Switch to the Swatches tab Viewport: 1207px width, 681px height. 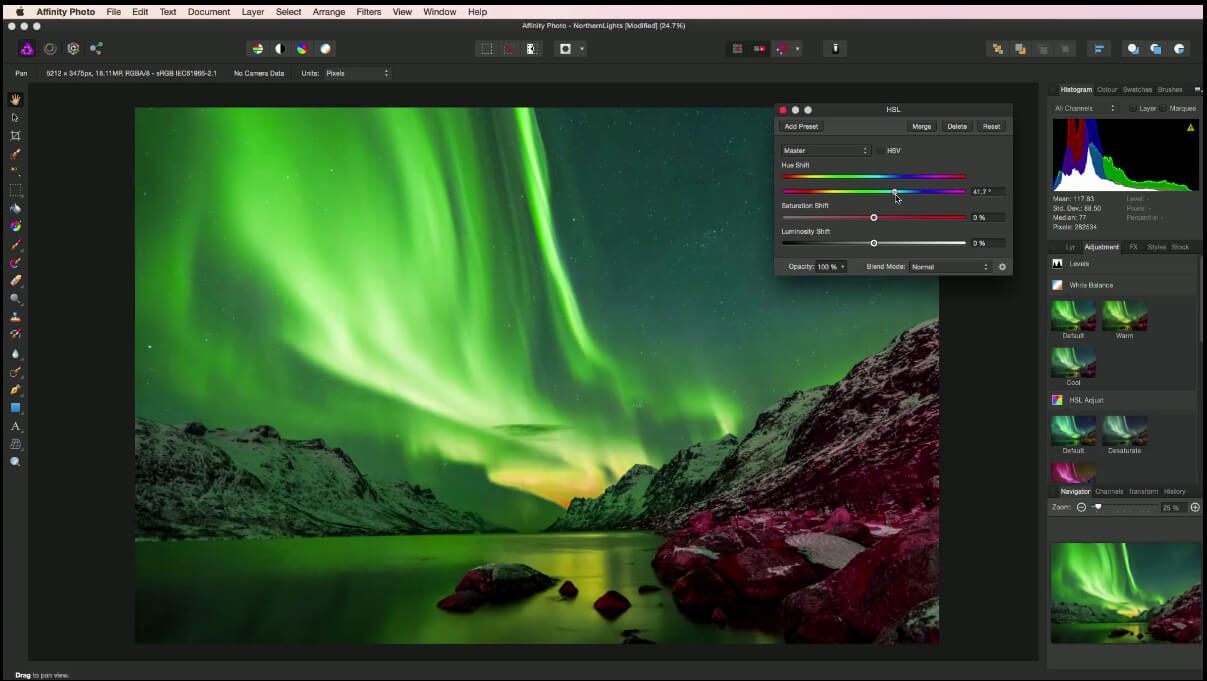(1137, 89)
